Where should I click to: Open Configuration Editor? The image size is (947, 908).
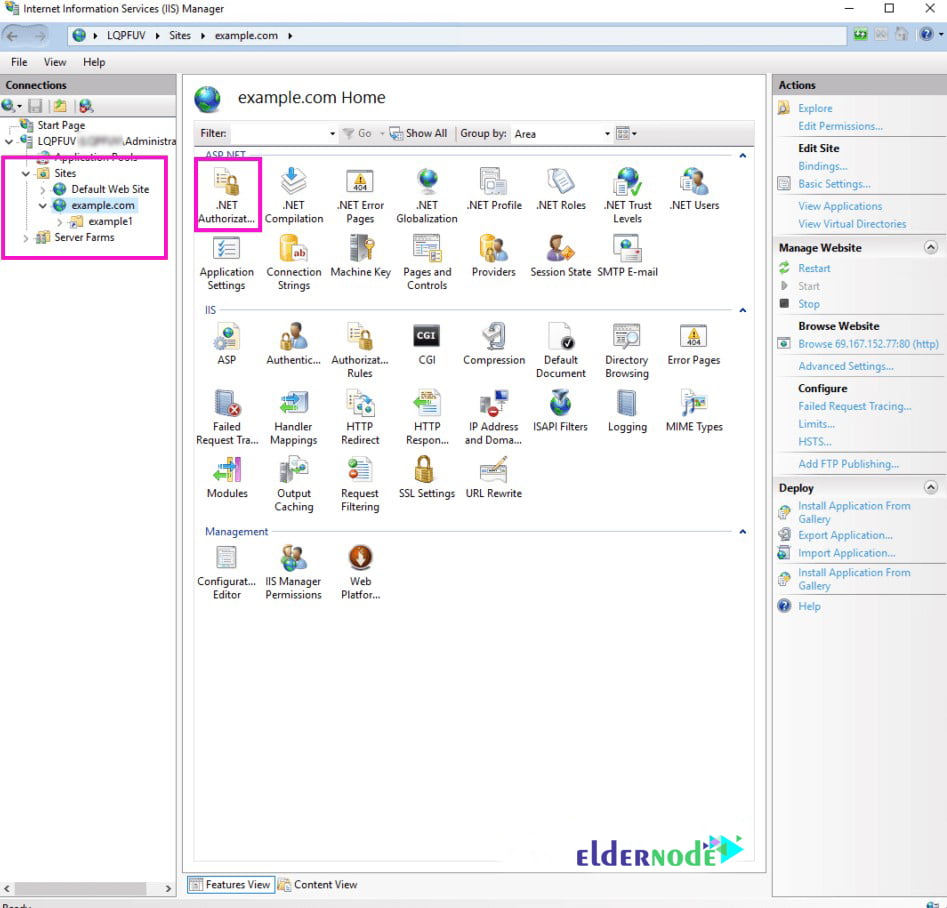[226, 571]
